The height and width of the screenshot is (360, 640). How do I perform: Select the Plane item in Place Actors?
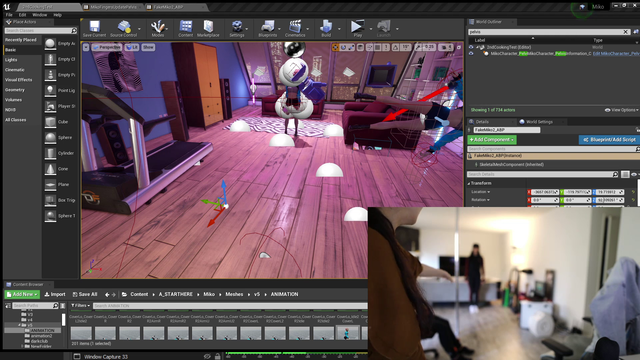(x=60, y=184)
